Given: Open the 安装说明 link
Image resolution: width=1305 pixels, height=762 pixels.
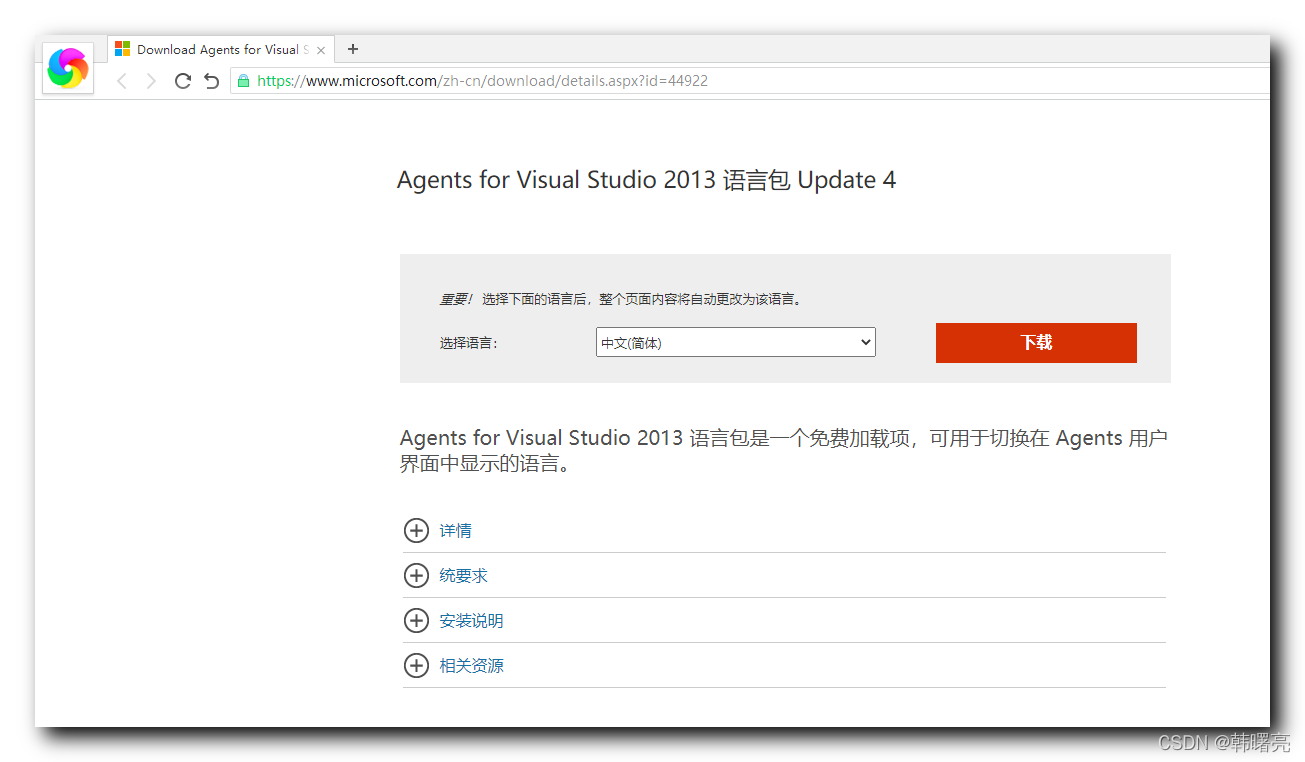Looking at the screenshot, I should pyautogui.click(x=472, y=621).
